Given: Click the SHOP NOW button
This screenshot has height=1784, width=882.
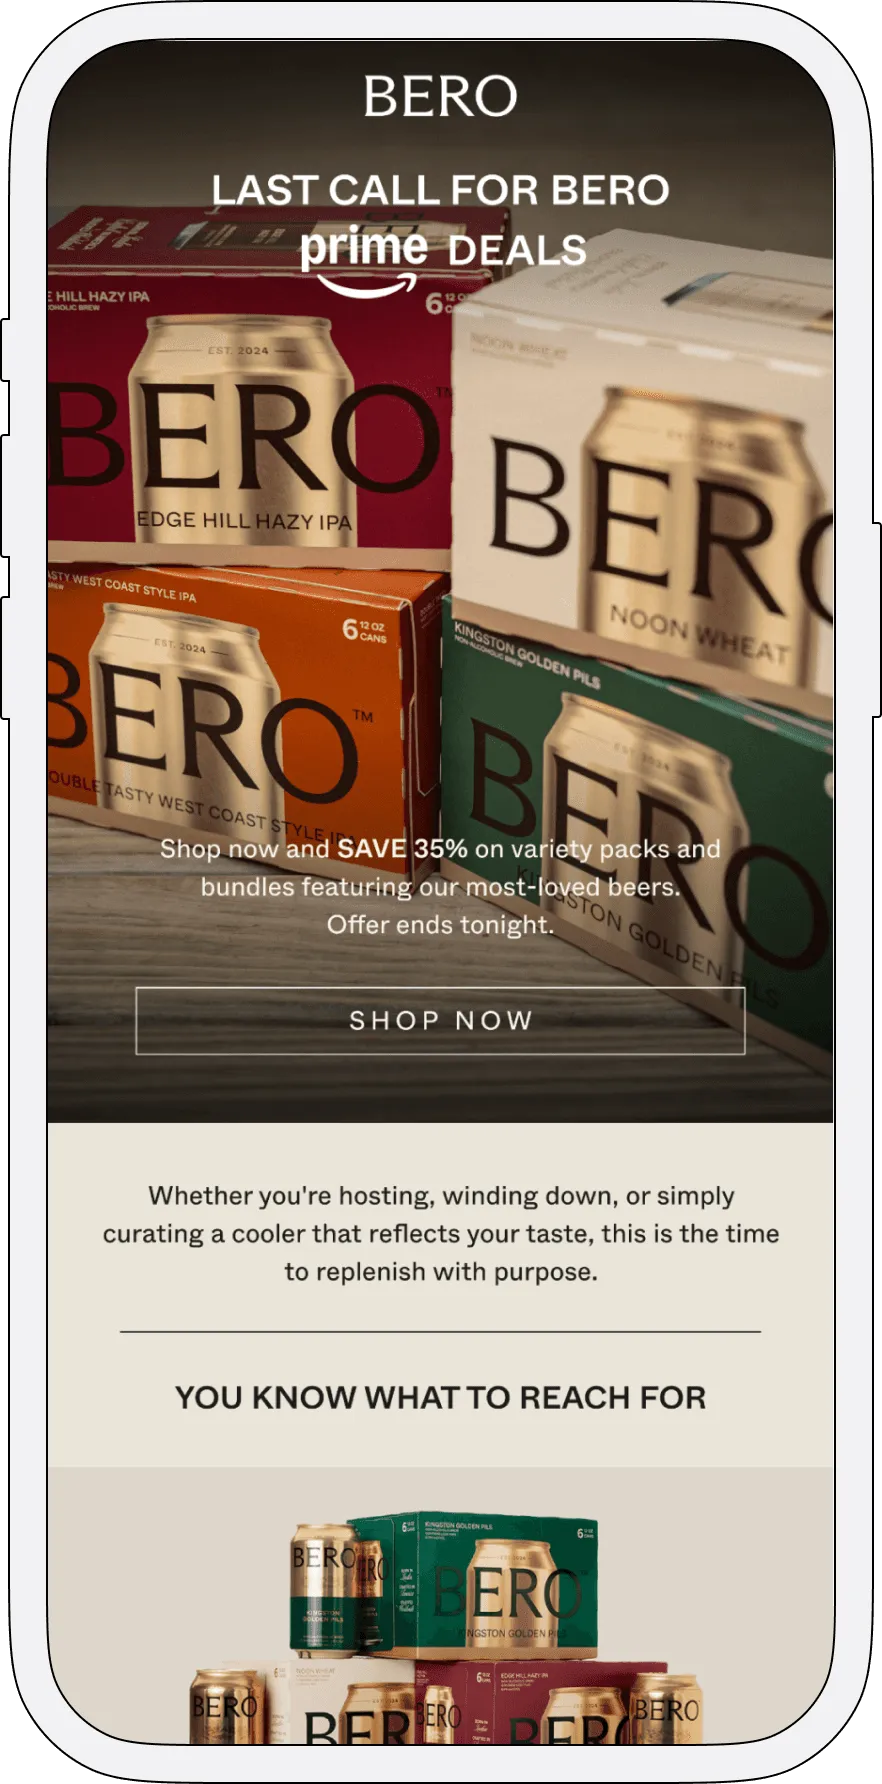Looking at the screenshot, I should click(x=440, y=1020).
